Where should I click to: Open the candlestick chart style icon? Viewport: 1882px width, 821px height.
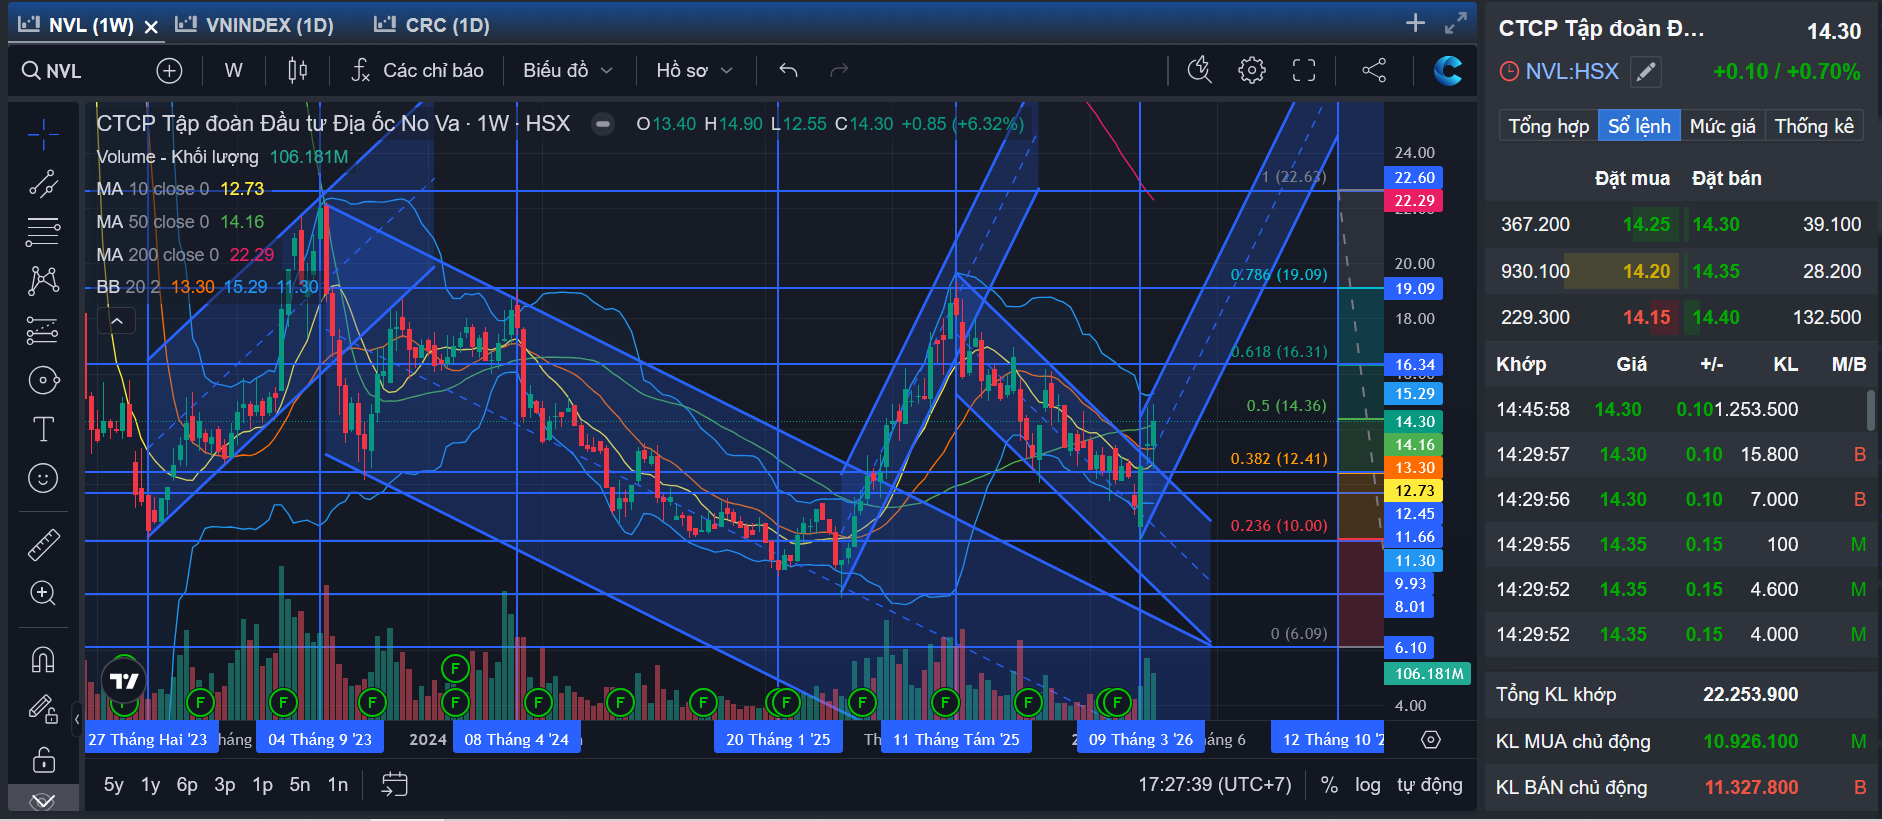(297, 70)
